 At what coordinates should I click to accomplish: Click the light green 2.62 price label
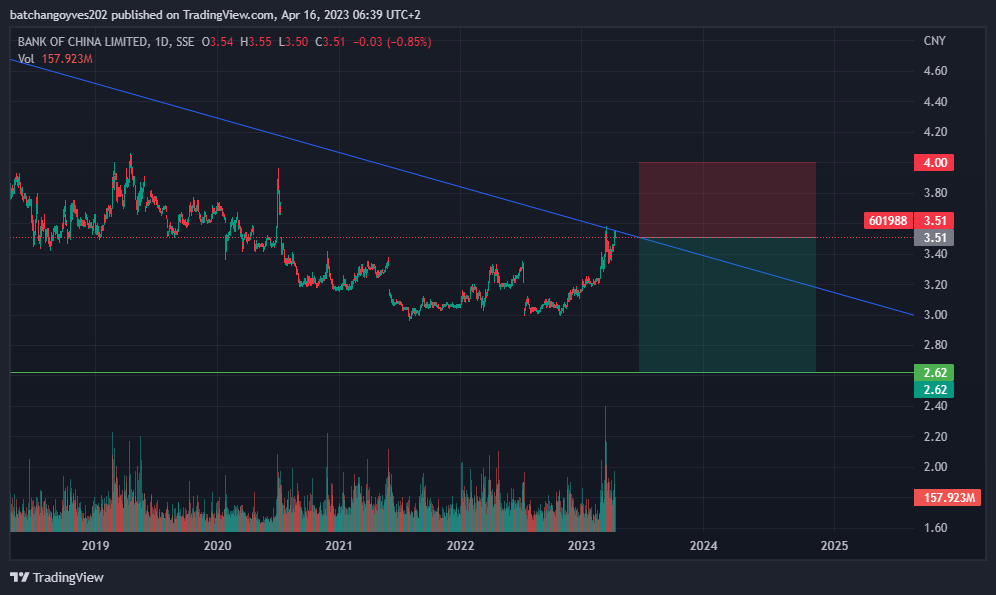(x=934, y=372)
